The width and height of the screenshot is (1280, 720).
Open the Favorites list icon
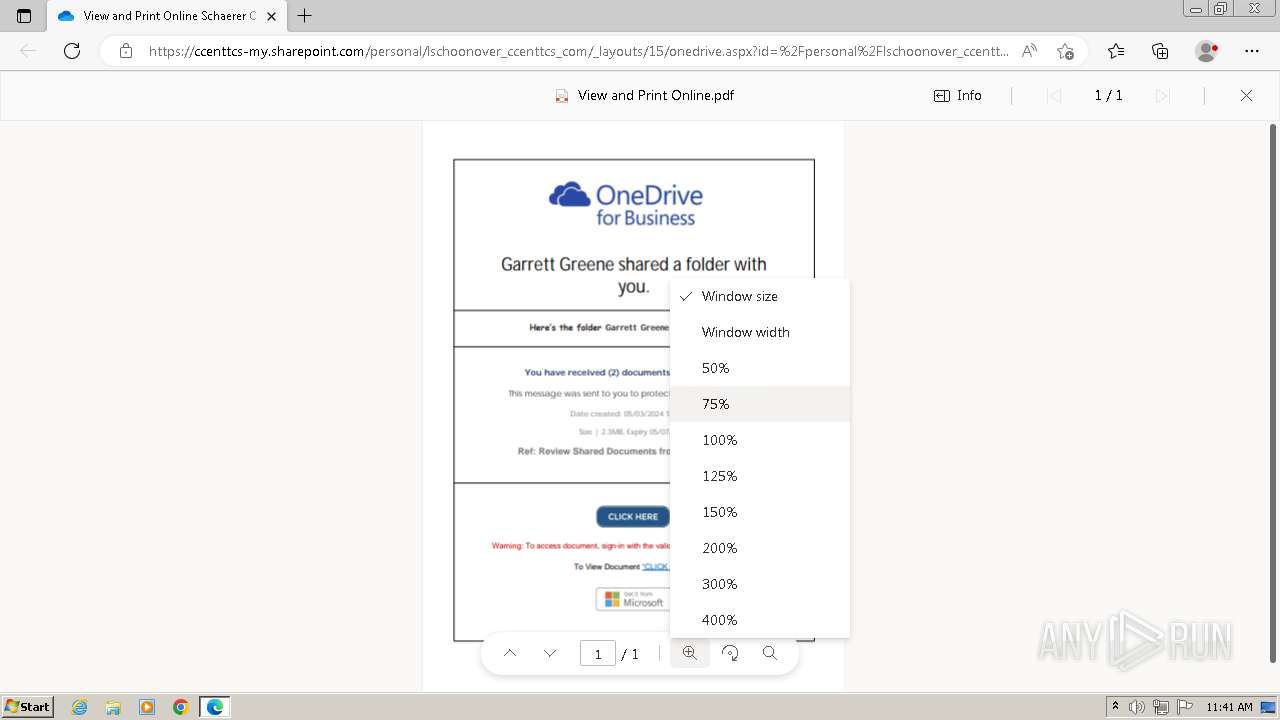pos(1116,51)
